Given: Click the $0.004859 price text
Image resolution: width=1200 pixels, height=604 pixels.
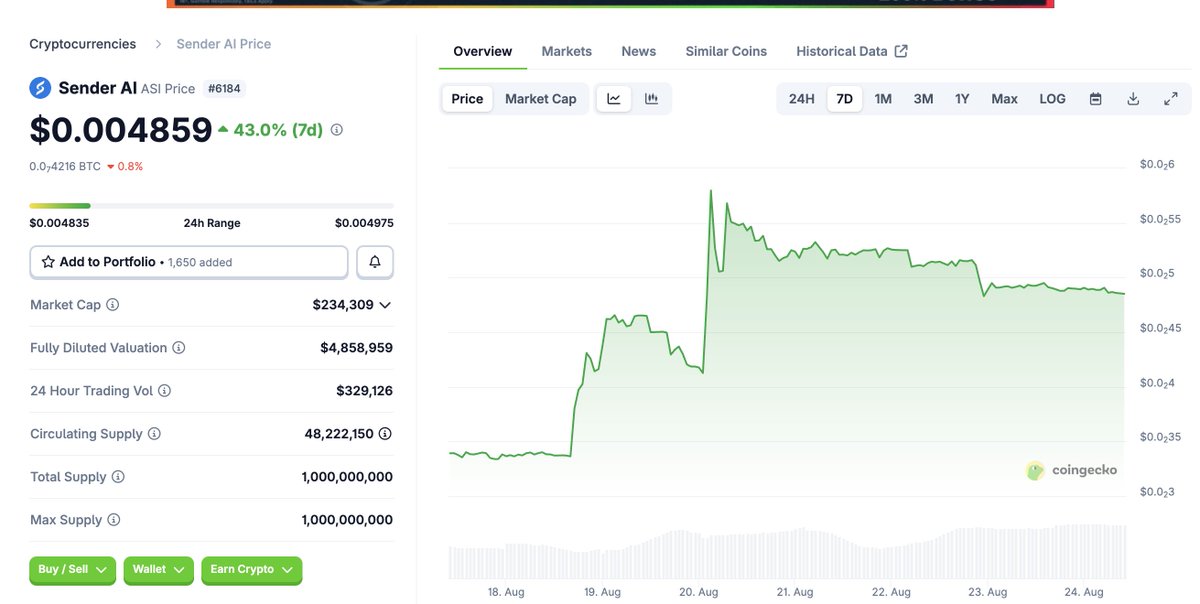Looking at the screenshot, I should [121, 130].
